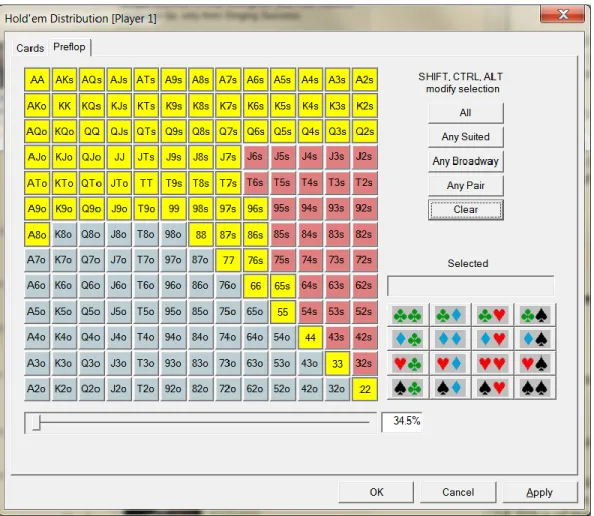Select the heart-diamond suit combination
The width and height of the screenshot is (594, 516).
click(450, 363)
